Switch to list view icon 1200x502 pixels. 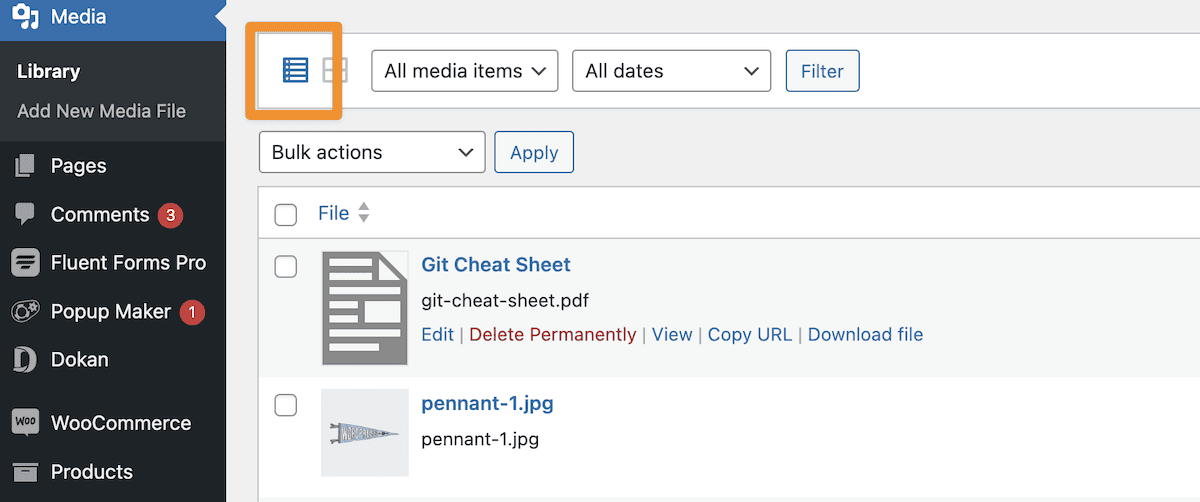[295, 70]
